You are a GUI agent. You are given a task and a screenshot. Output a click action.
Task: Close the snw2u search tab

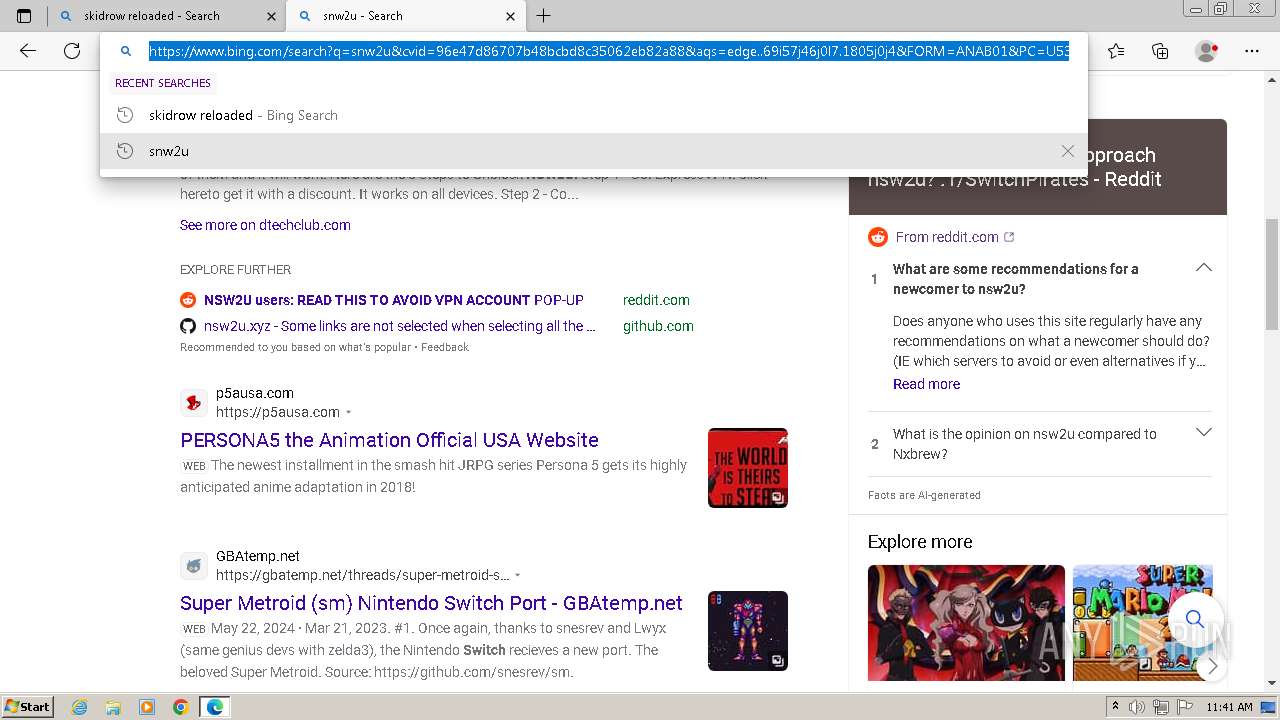[511, 16]
